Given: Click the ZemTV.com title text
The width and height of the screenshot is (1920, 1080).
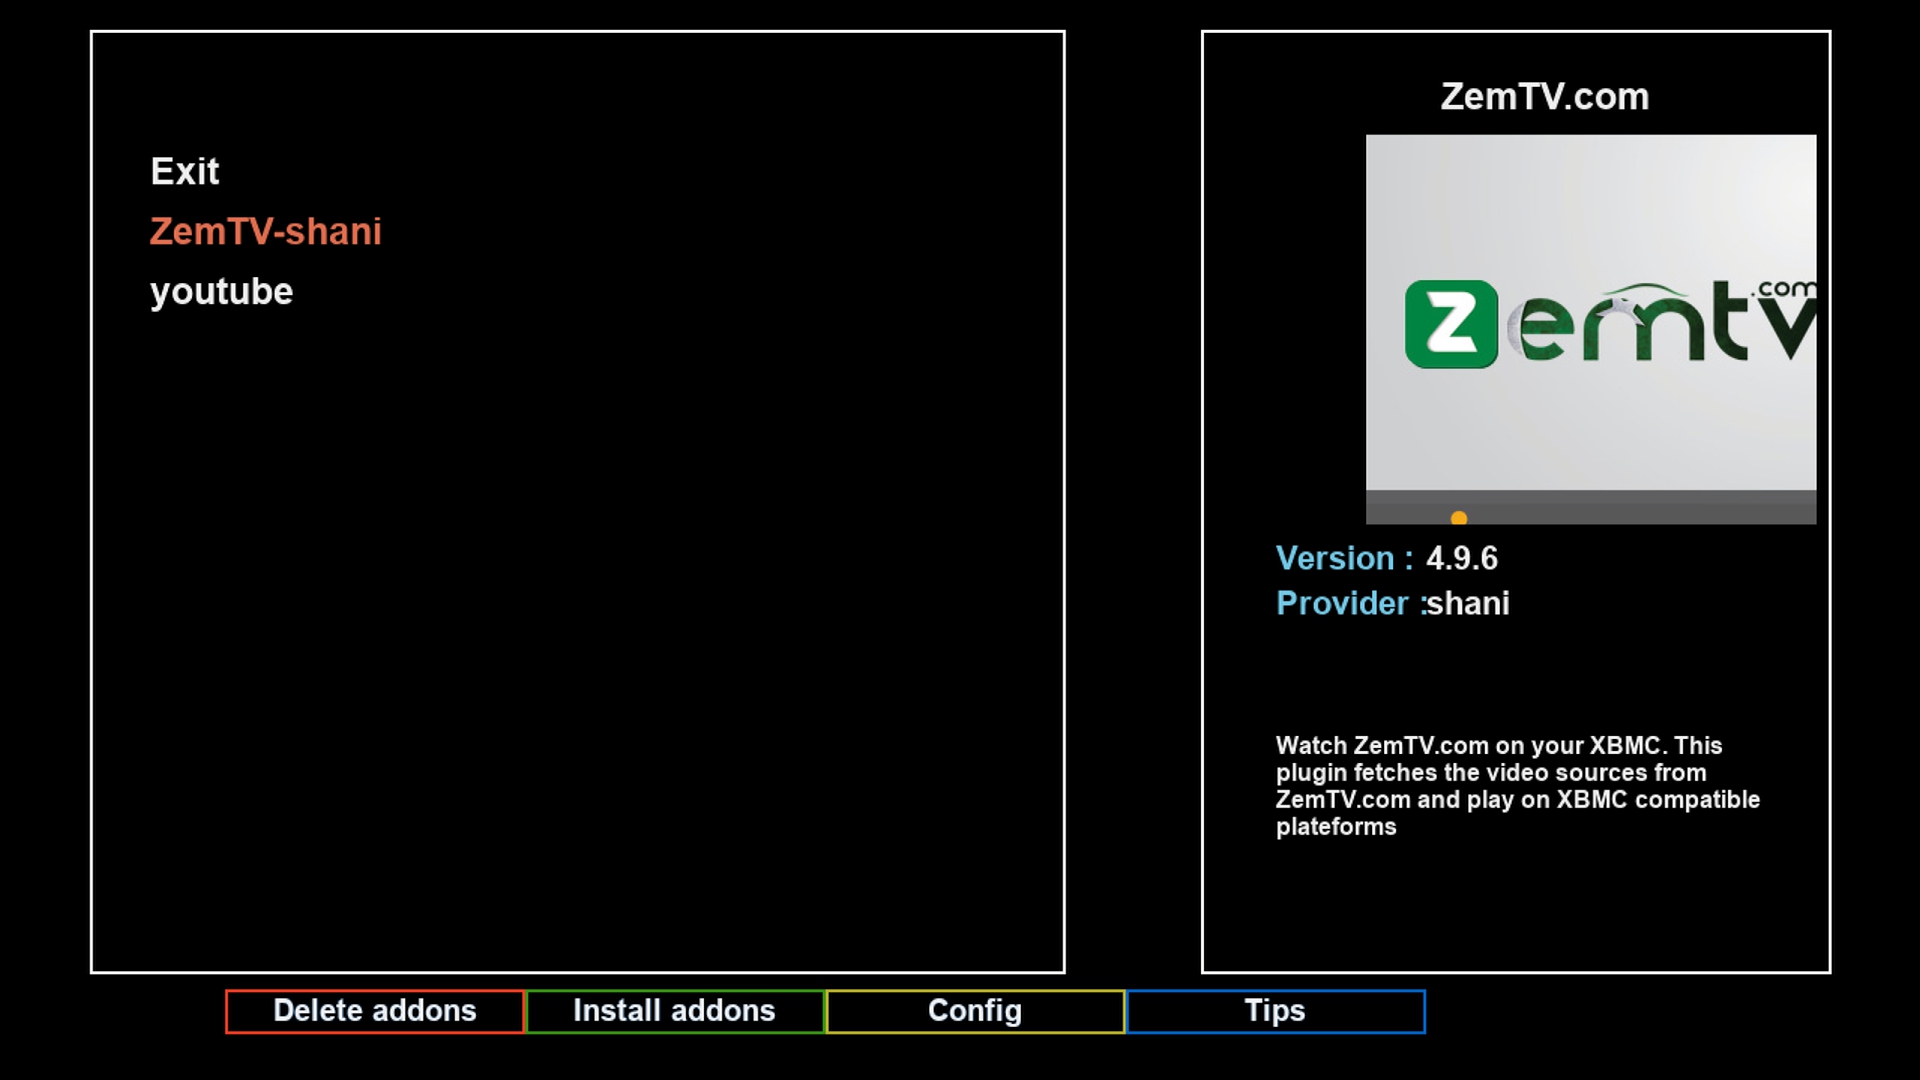Looking at the screenshot, I should 1544,97.
